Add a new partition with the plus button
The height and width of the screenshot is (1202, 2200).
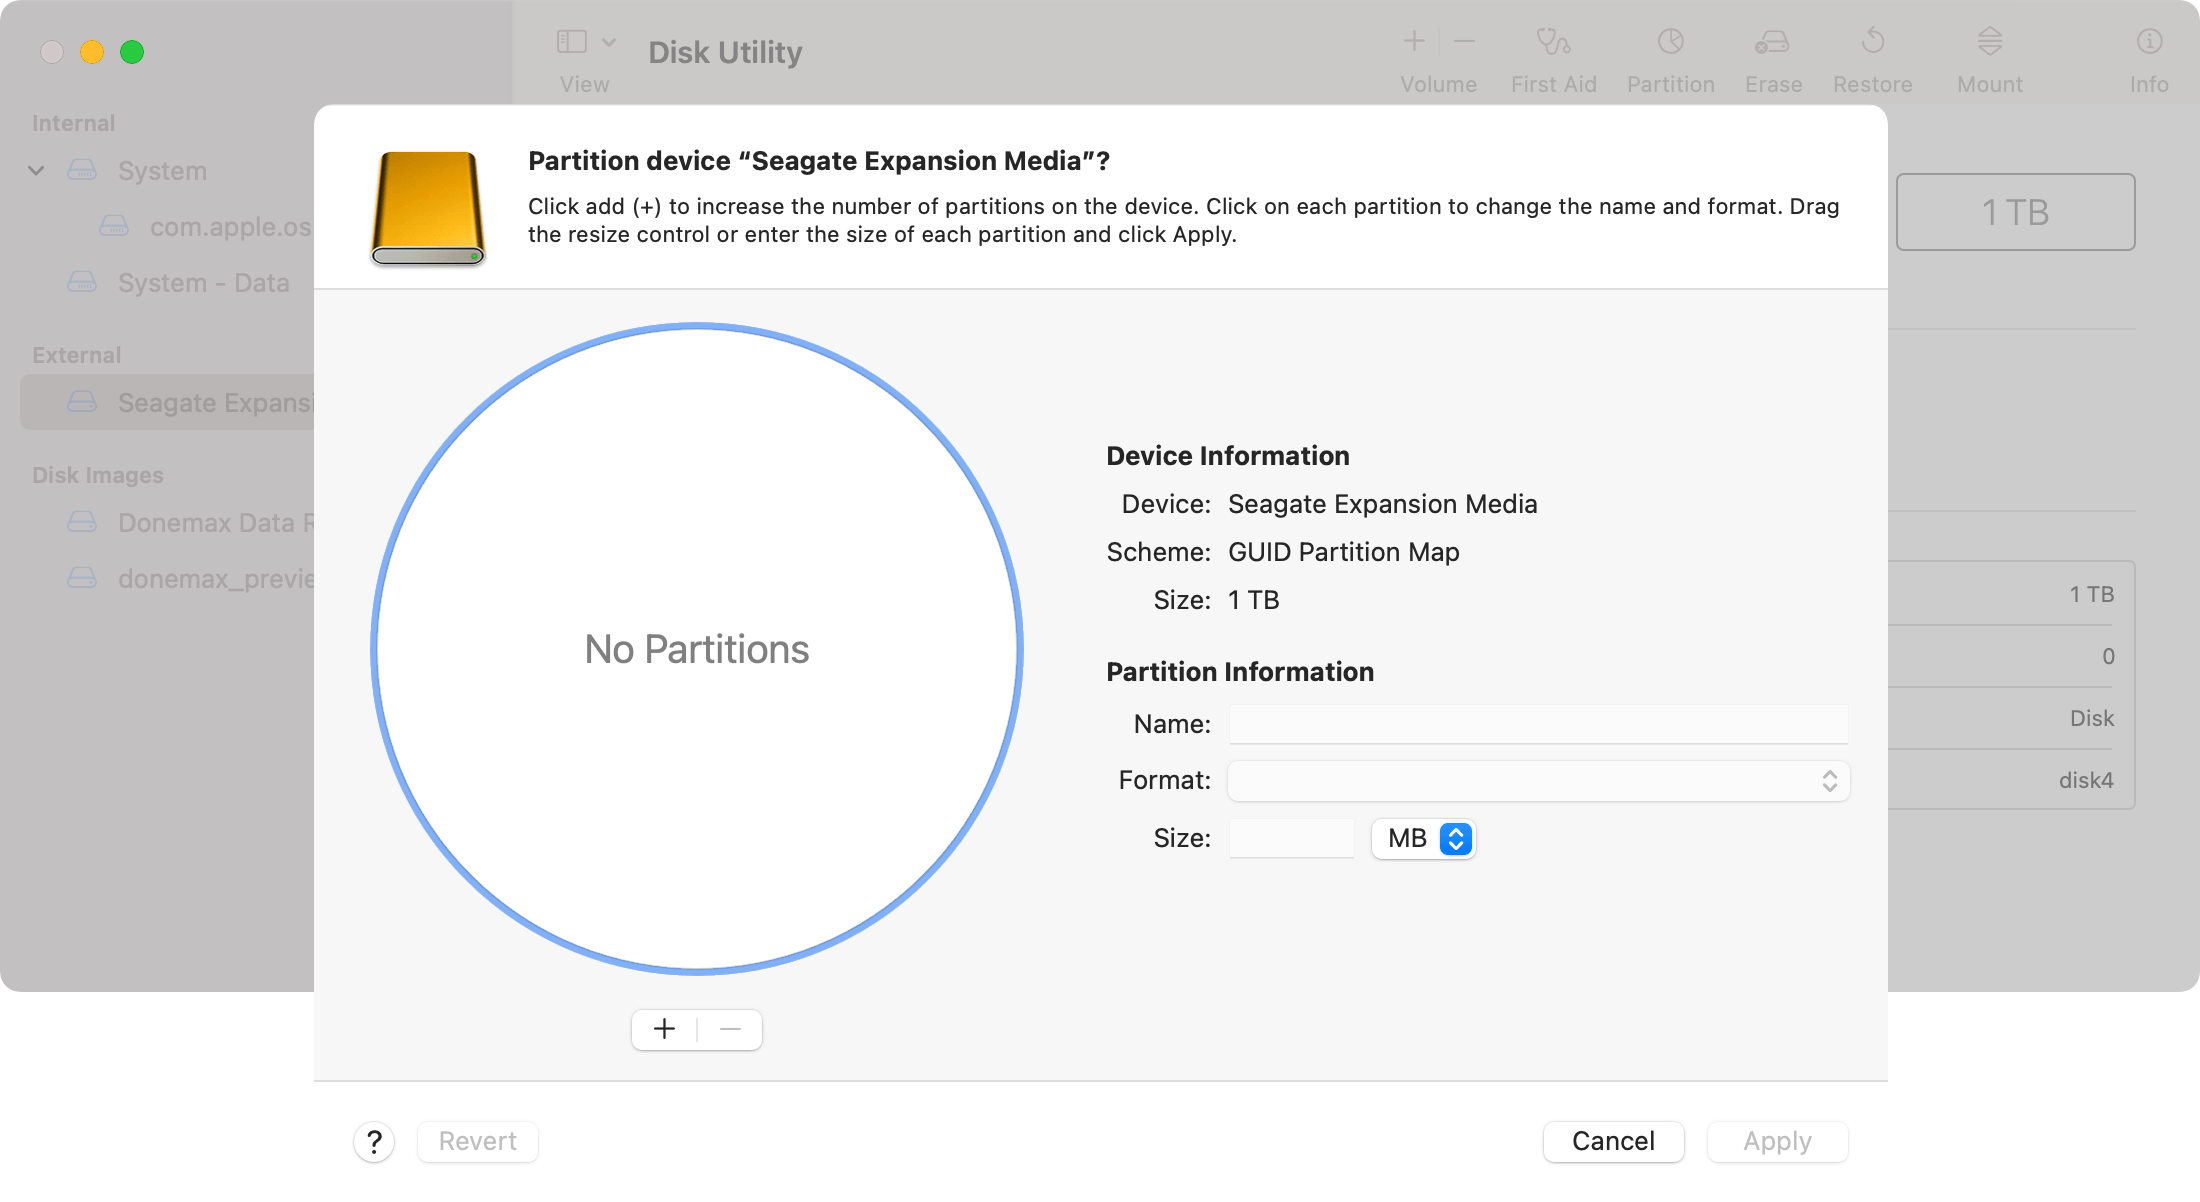pyautogui.click(x=664, y=1028)
